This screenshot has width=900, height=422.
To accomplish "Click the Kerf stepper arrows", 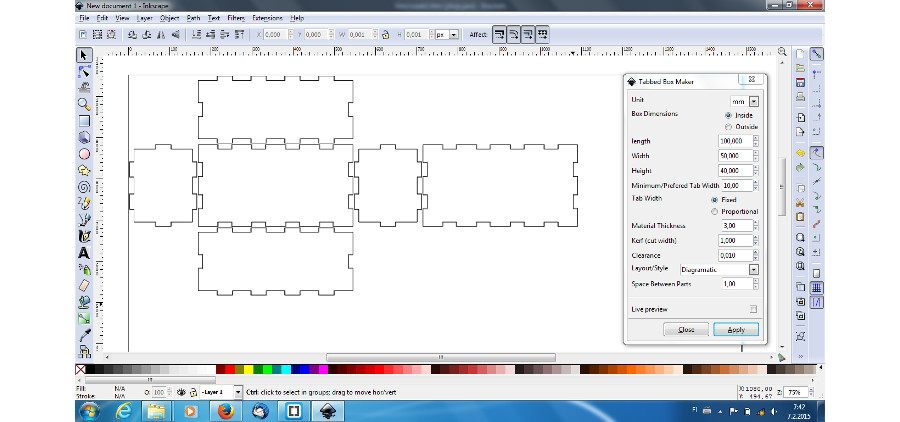I will point(755,241).
